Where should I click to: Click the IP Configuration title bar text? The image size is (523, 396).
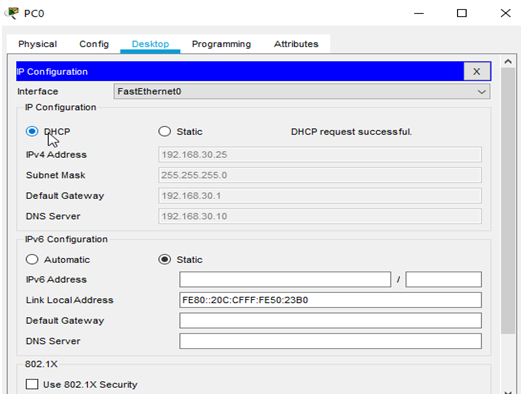point(52,72)
